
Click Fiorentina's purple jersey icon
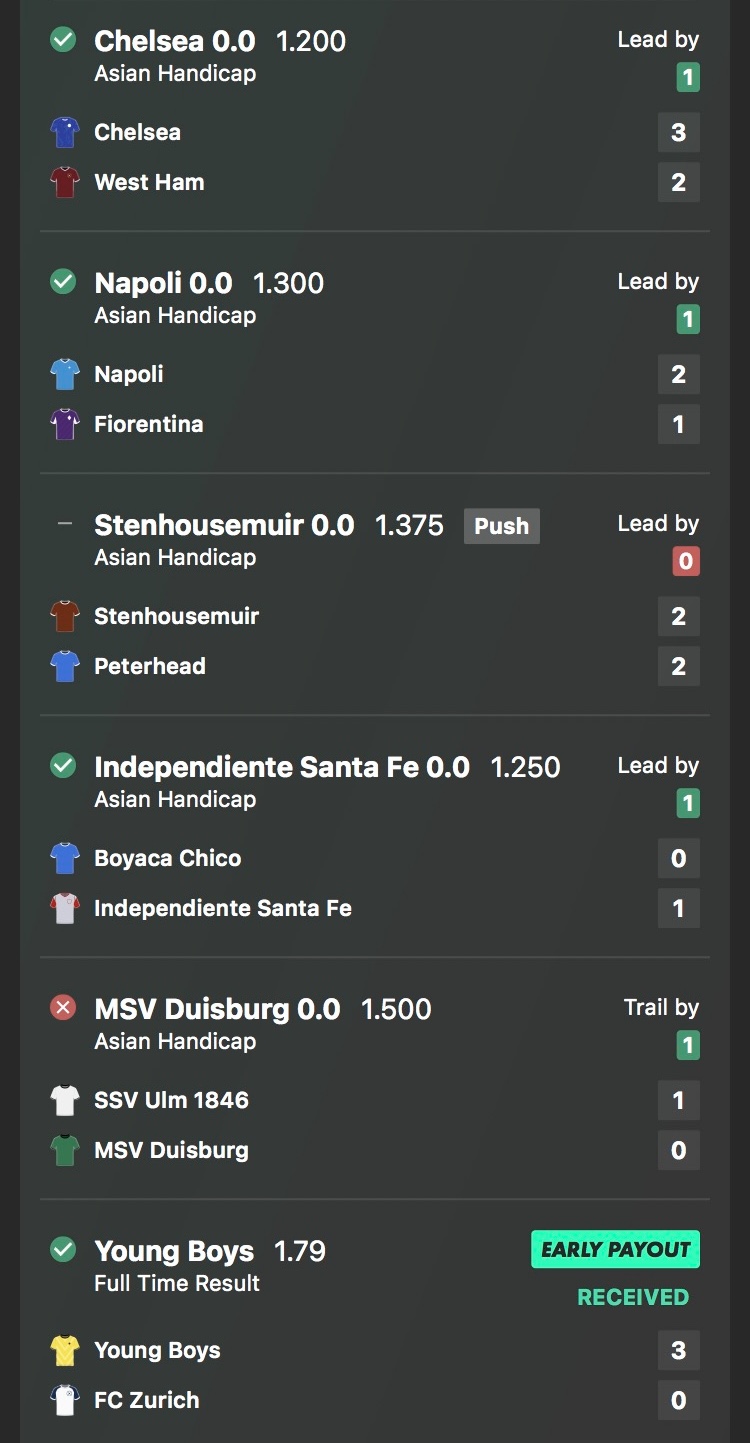tap(65, 424)
